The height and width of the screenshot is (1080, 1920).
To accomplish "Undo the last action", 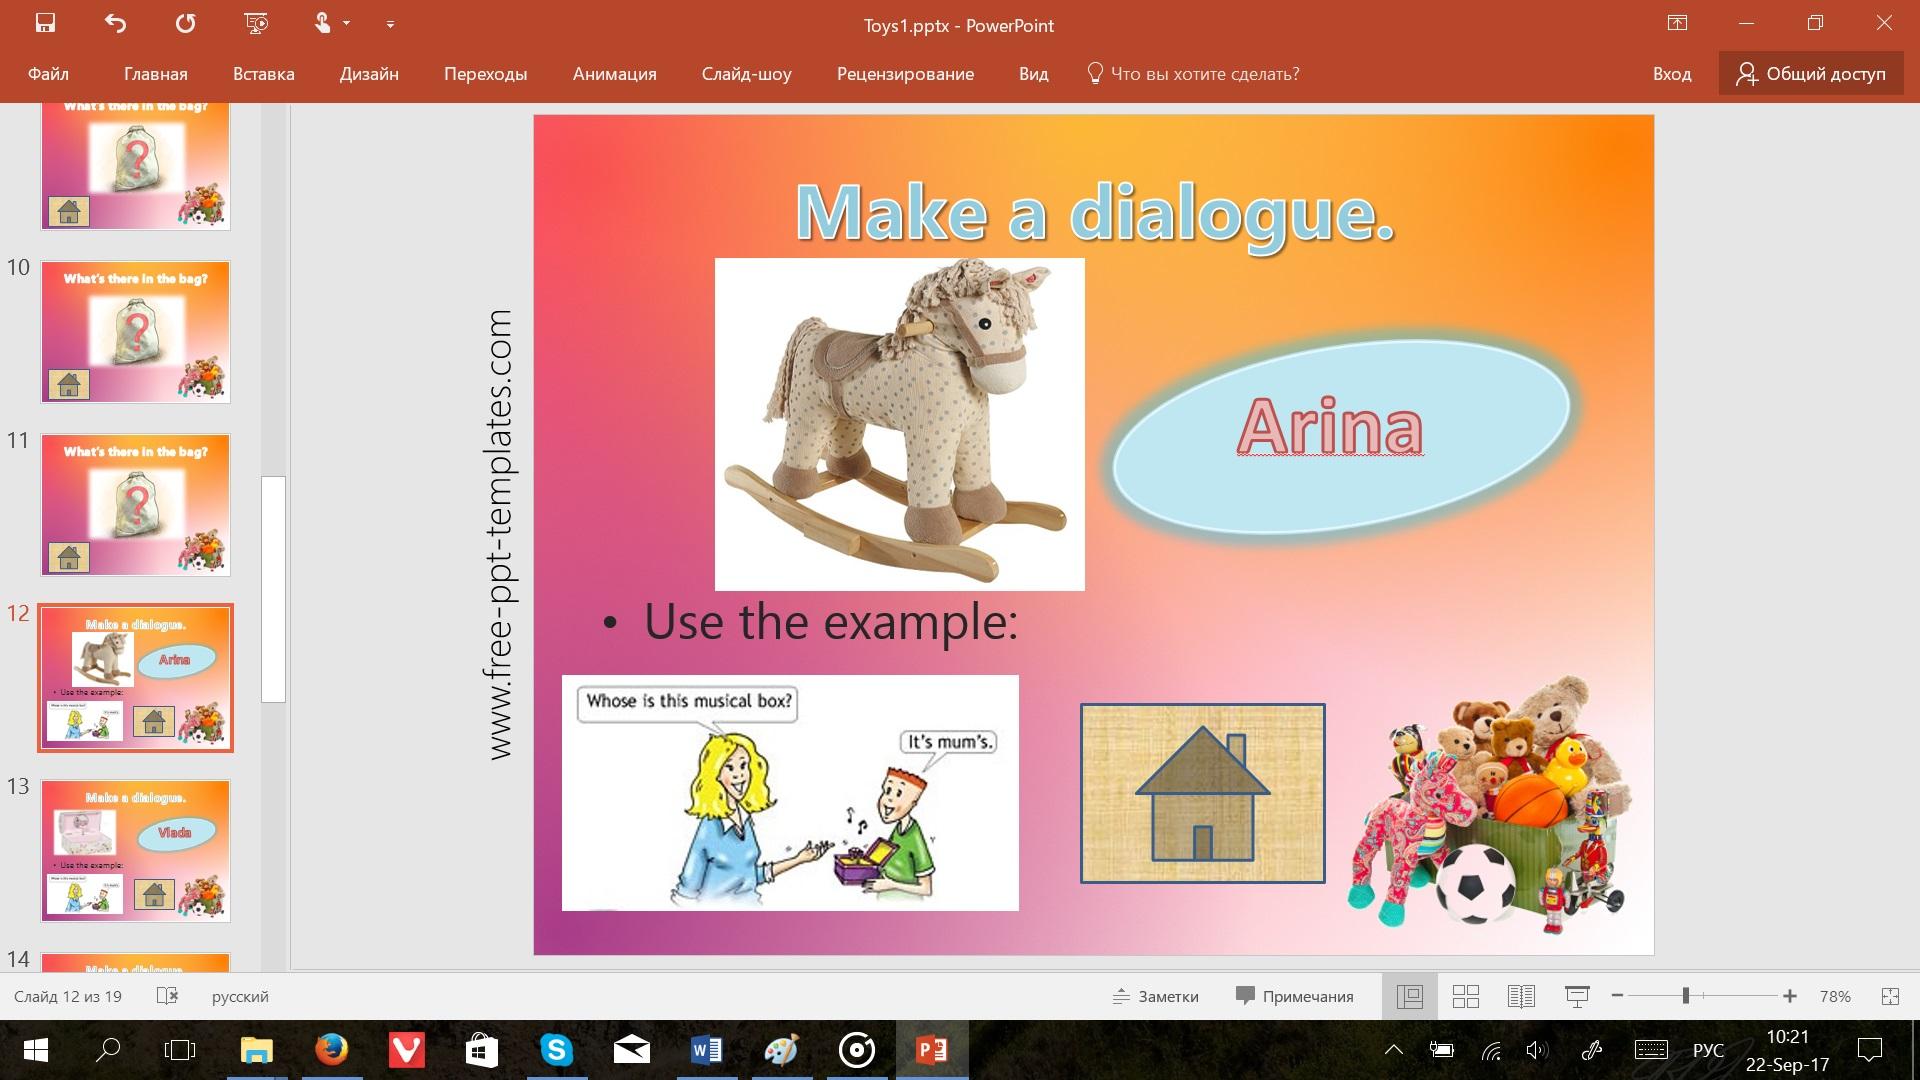I will pyautogui.click(x=116, y=24).
